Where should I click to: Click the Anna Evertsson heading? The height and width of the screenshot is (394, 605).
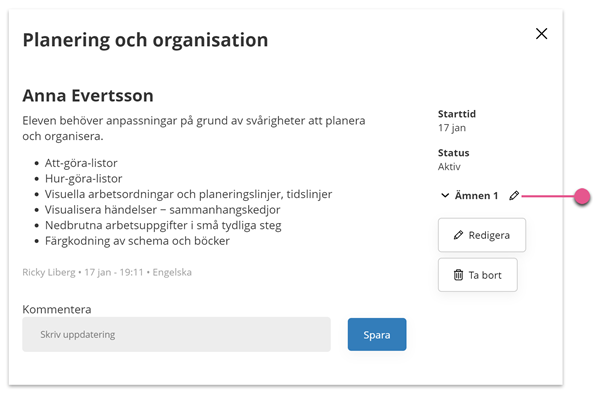point(88,96)
